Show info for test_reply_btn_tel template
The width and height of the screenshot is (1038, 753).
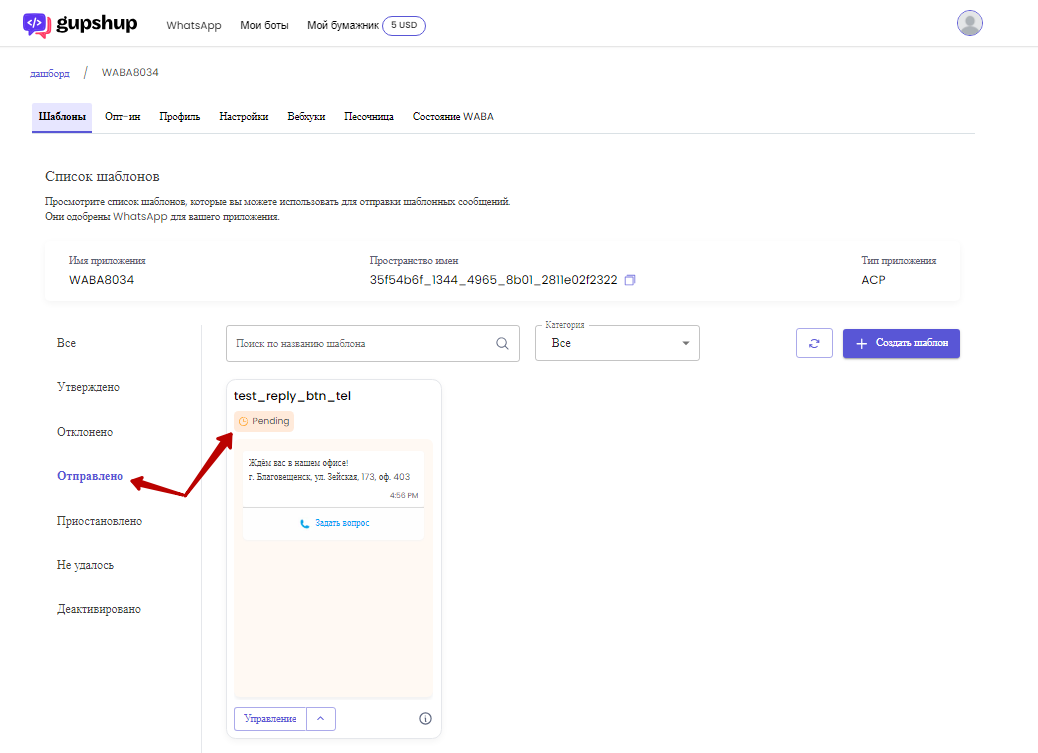426,719
